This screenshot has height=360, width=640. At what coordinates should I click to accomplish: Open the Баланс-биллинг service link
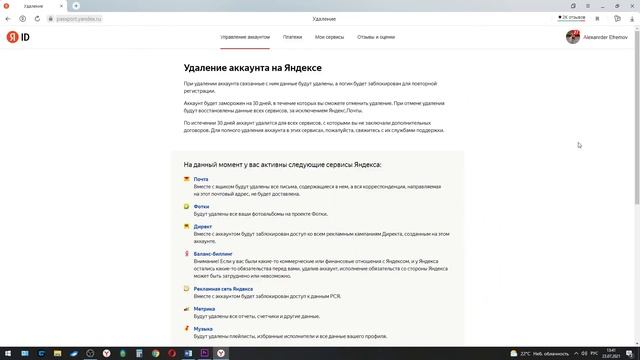coord(213,254)
